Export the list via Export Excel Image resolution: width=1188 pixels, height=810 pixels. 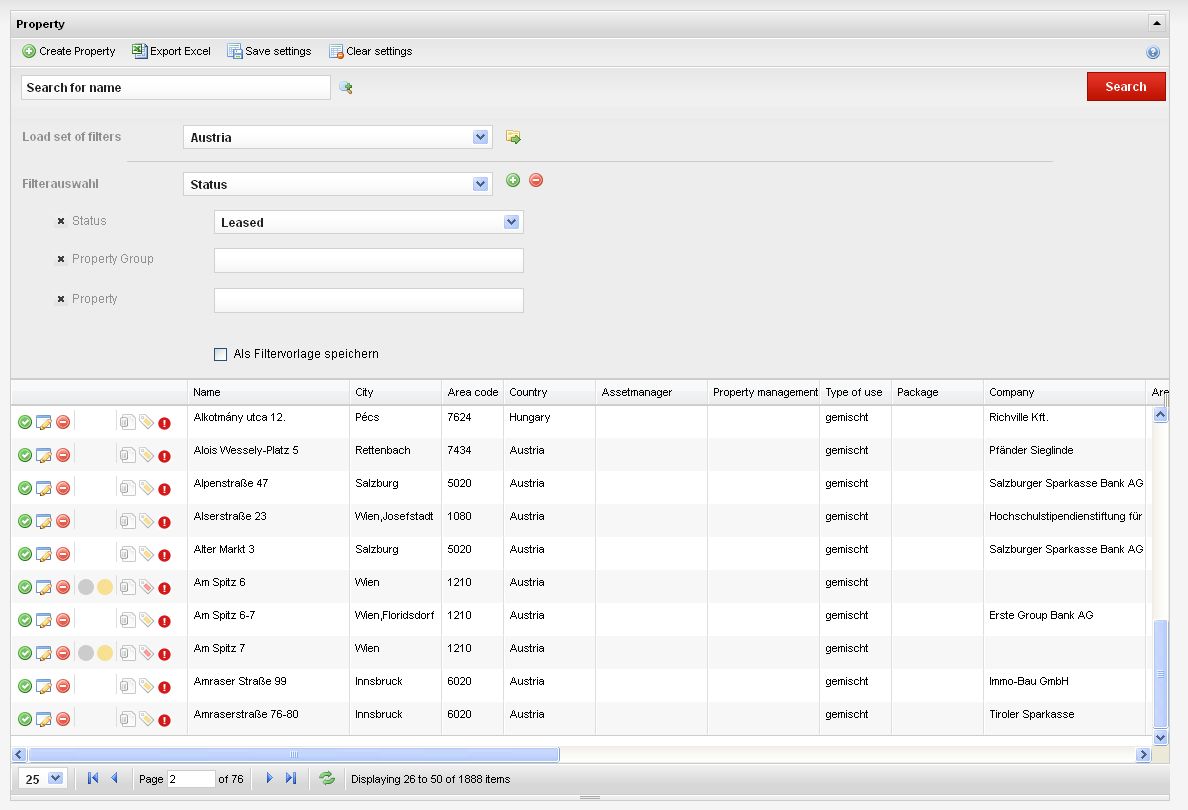pos(172,51)
